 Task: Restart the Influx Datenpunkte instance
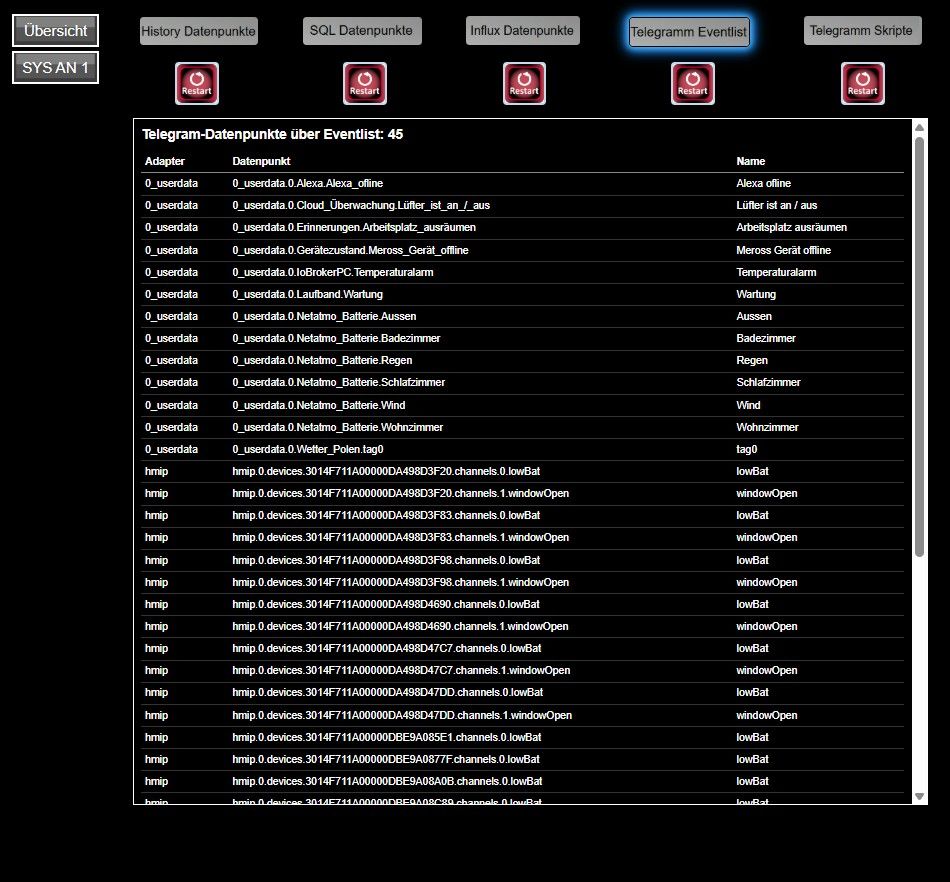pyautogui.click(x=524, y=84)
